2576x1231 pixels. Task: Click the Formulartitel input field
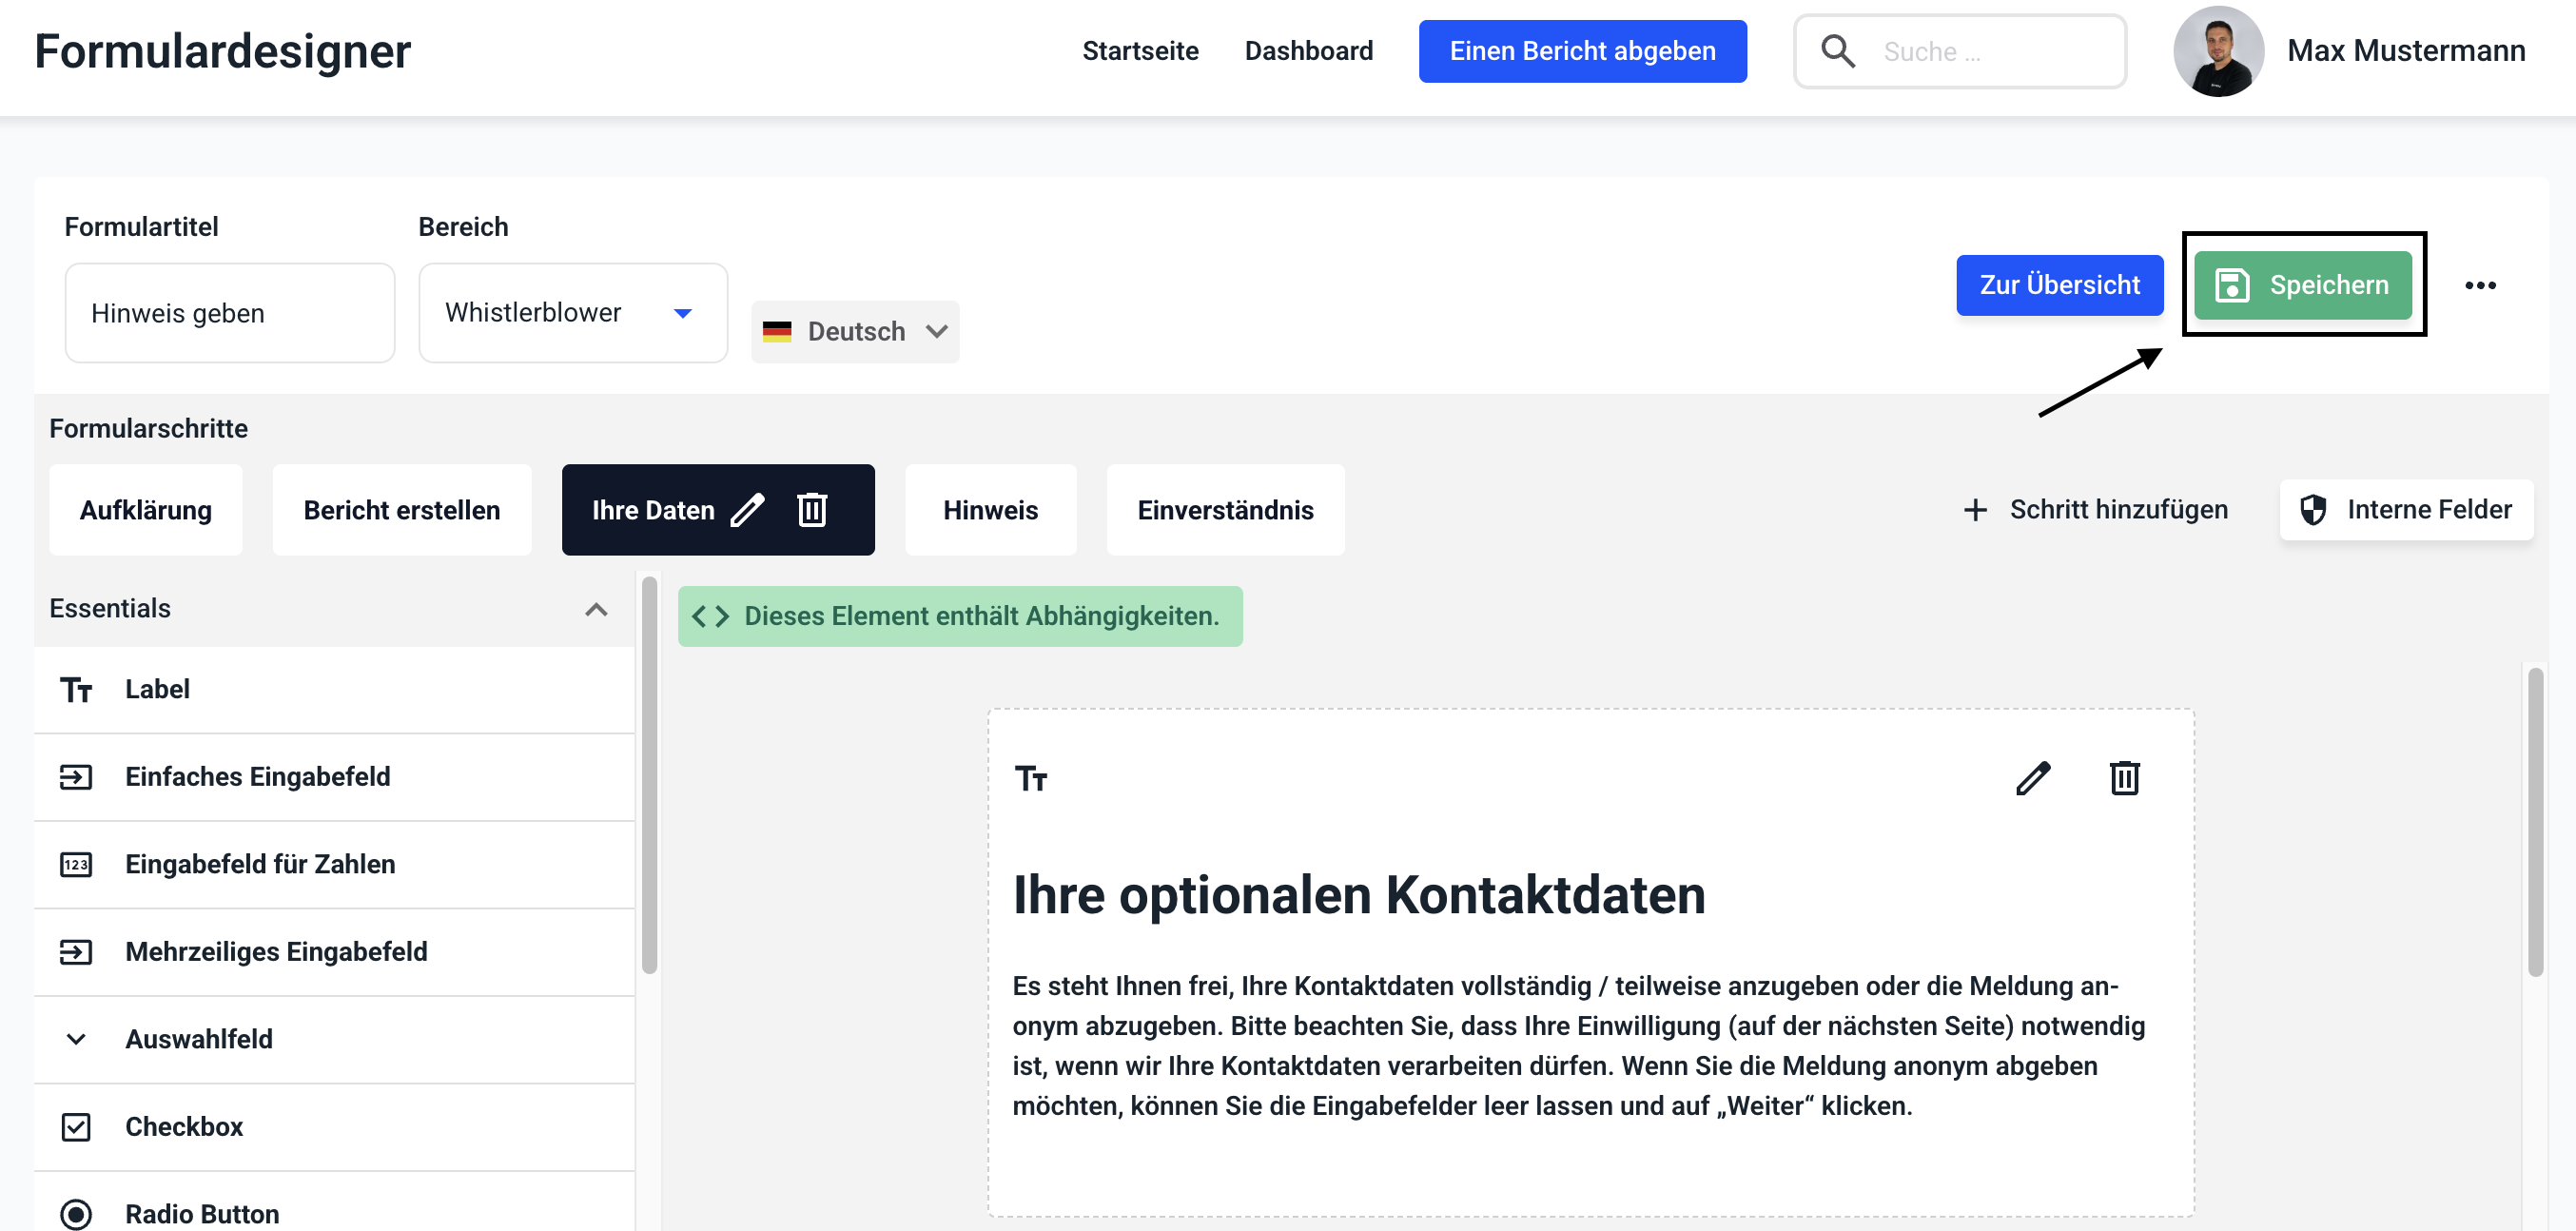pyautogui.click(x=230, y=313)
